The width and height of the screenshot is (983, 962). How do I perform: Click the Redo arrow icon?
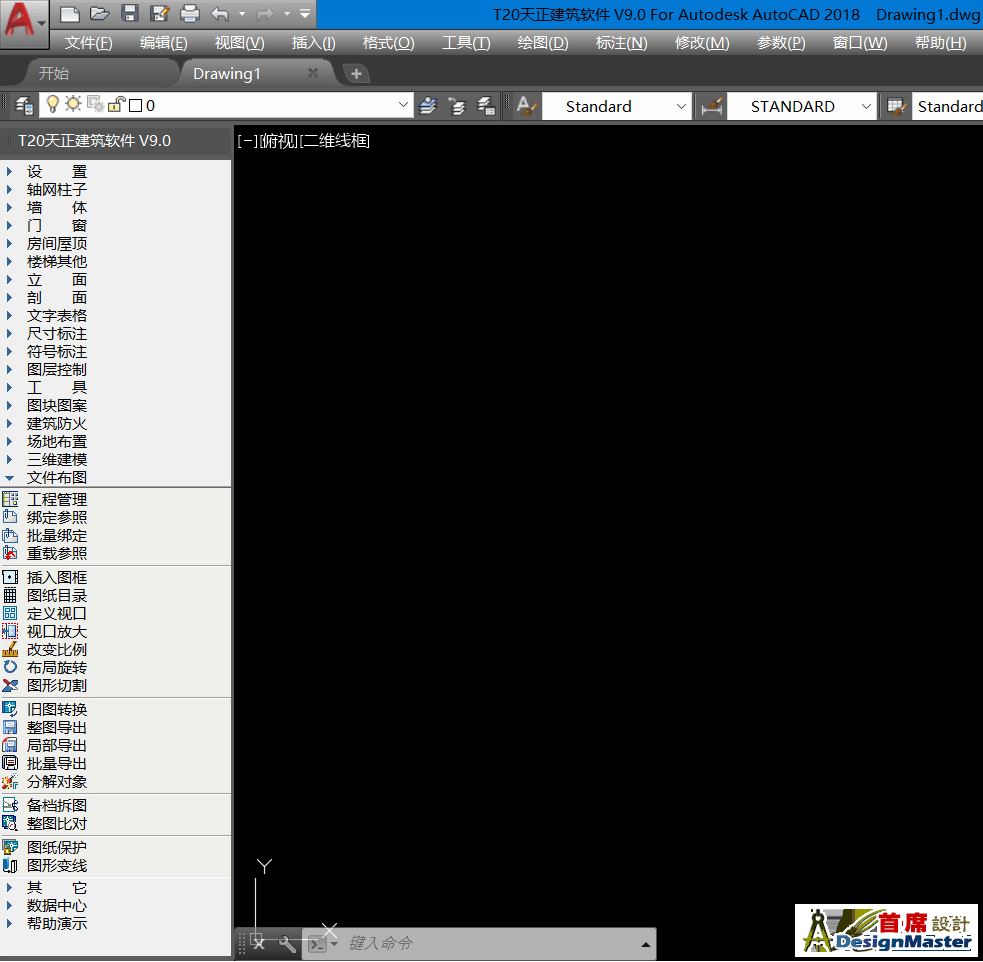pos(265,13)
